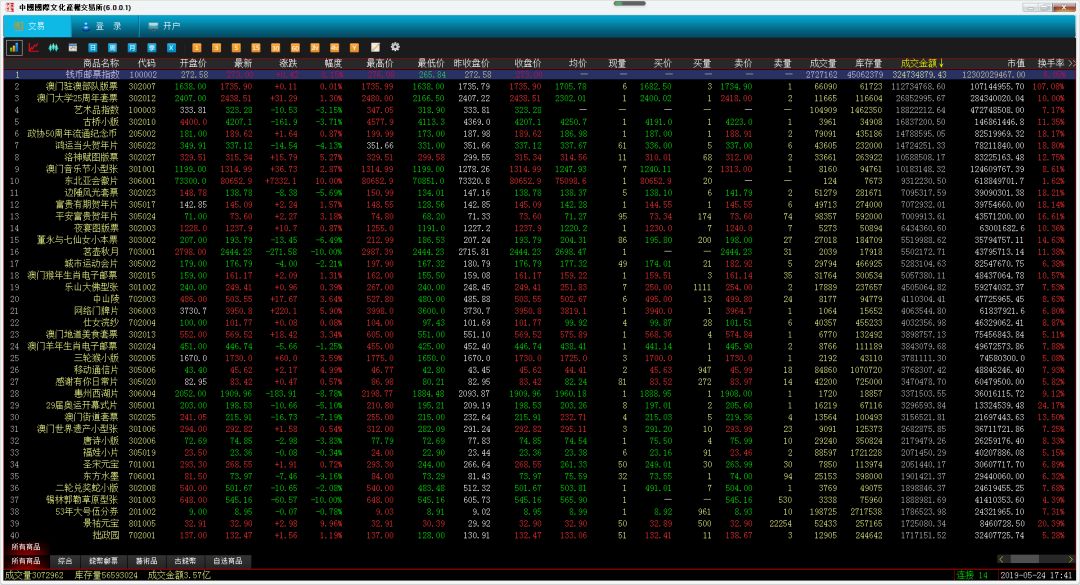This screenshot has width=1080, height=585.
Task: Choose the orange Y interval icon
Action: (354, 48)
